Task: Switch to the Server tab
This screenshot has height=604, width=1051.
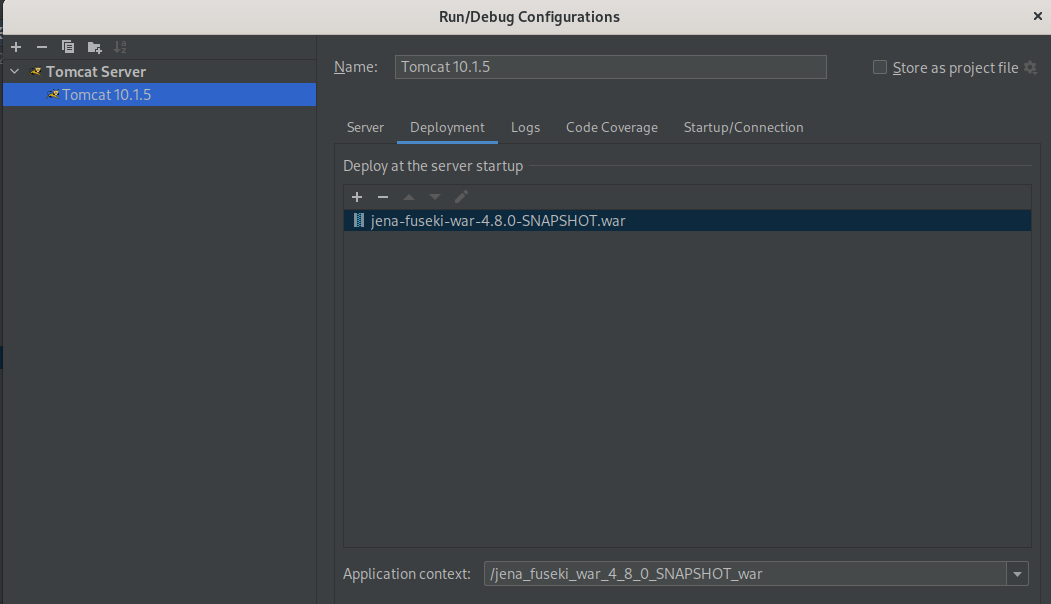Action: coord(365,128)
